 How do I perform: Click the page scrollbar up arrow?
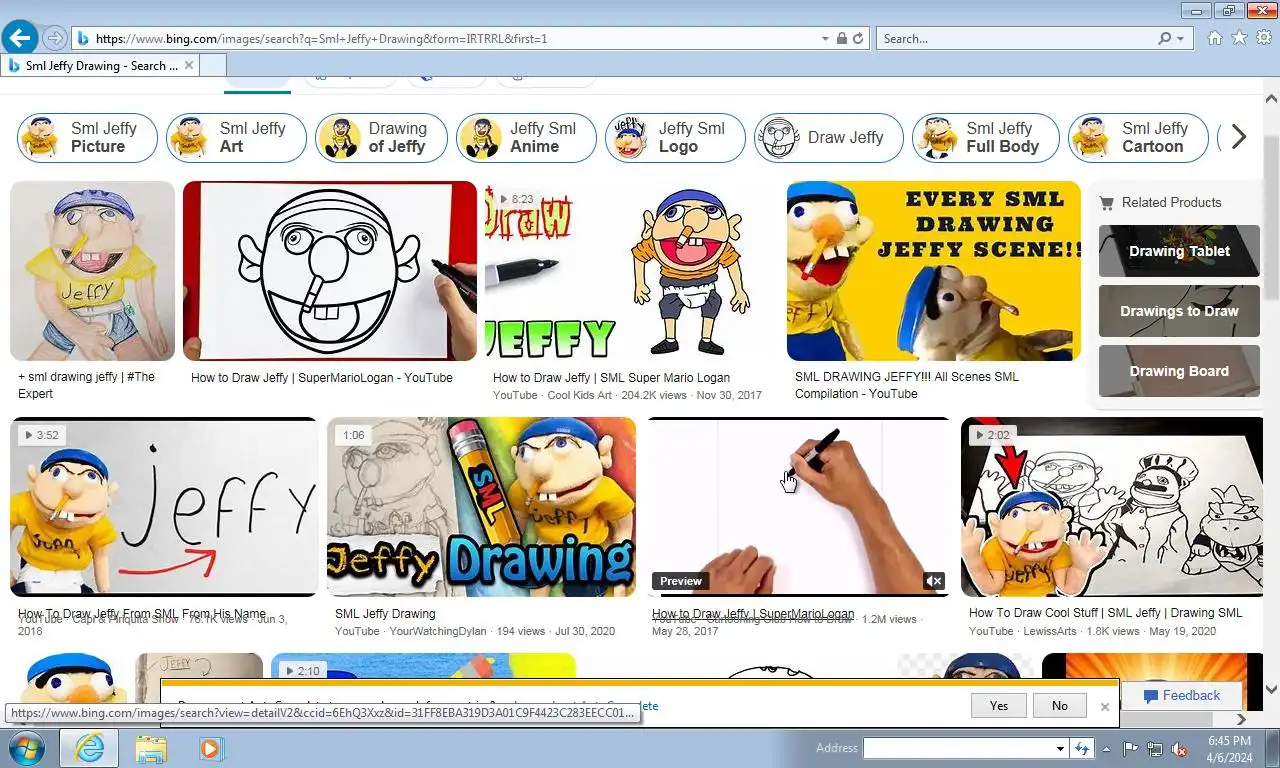1271,99
